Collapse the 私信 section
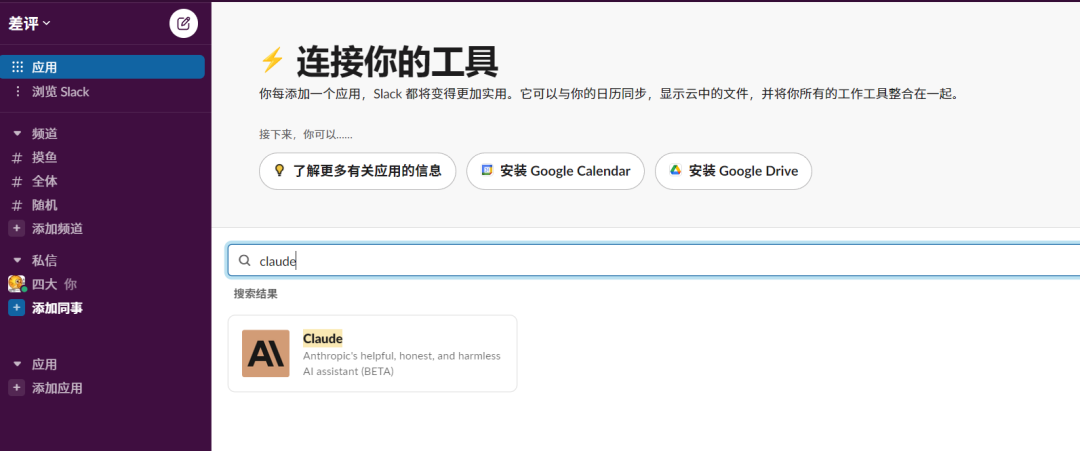The image size is (1080, 451). click(17, 260)
